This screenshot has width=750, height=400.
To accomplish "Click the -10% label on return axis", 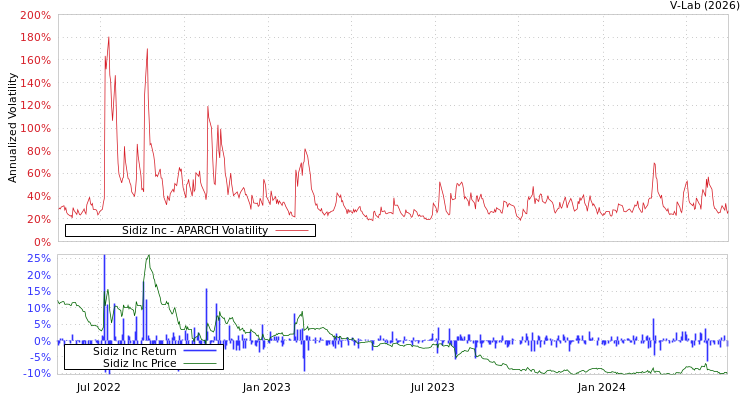I will [x=35, y=374].
